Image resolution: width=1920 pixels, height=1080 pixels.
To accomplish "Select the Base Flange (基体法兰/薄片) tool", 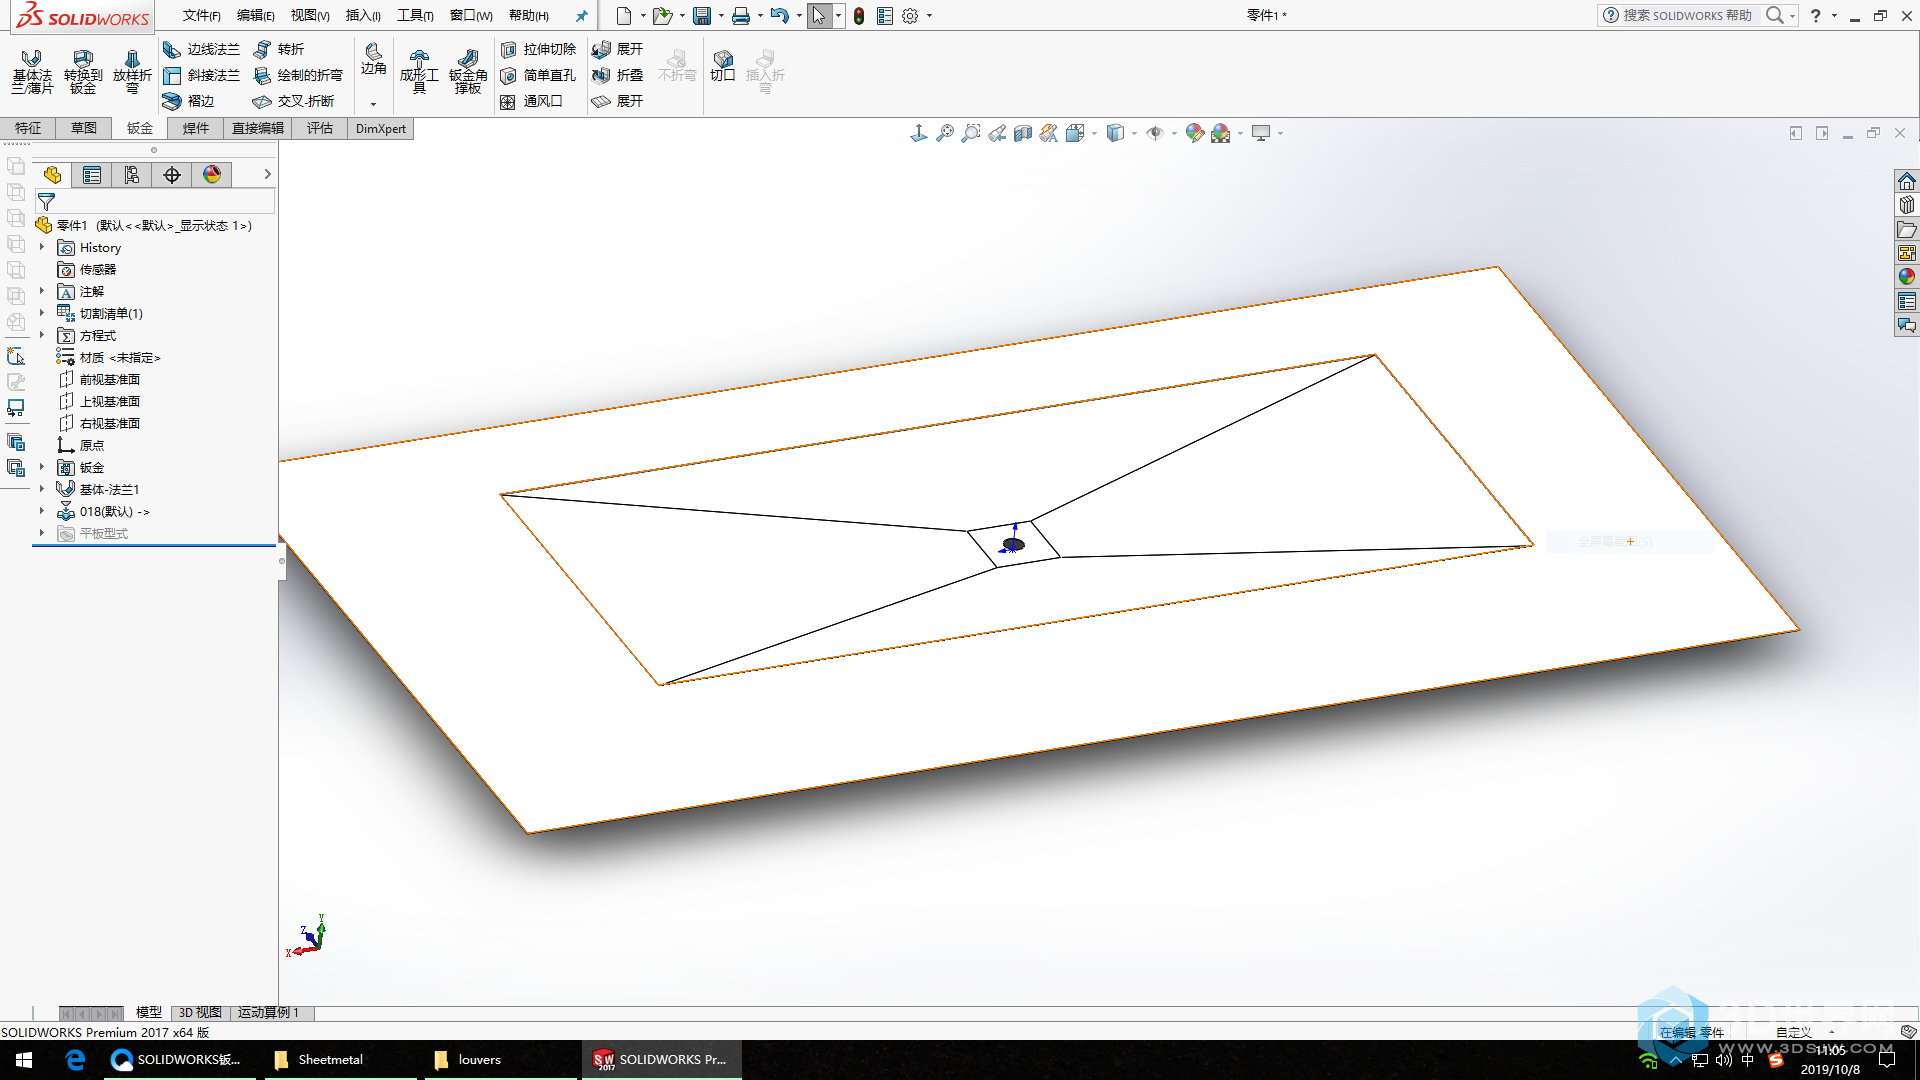I will [32, 71].
